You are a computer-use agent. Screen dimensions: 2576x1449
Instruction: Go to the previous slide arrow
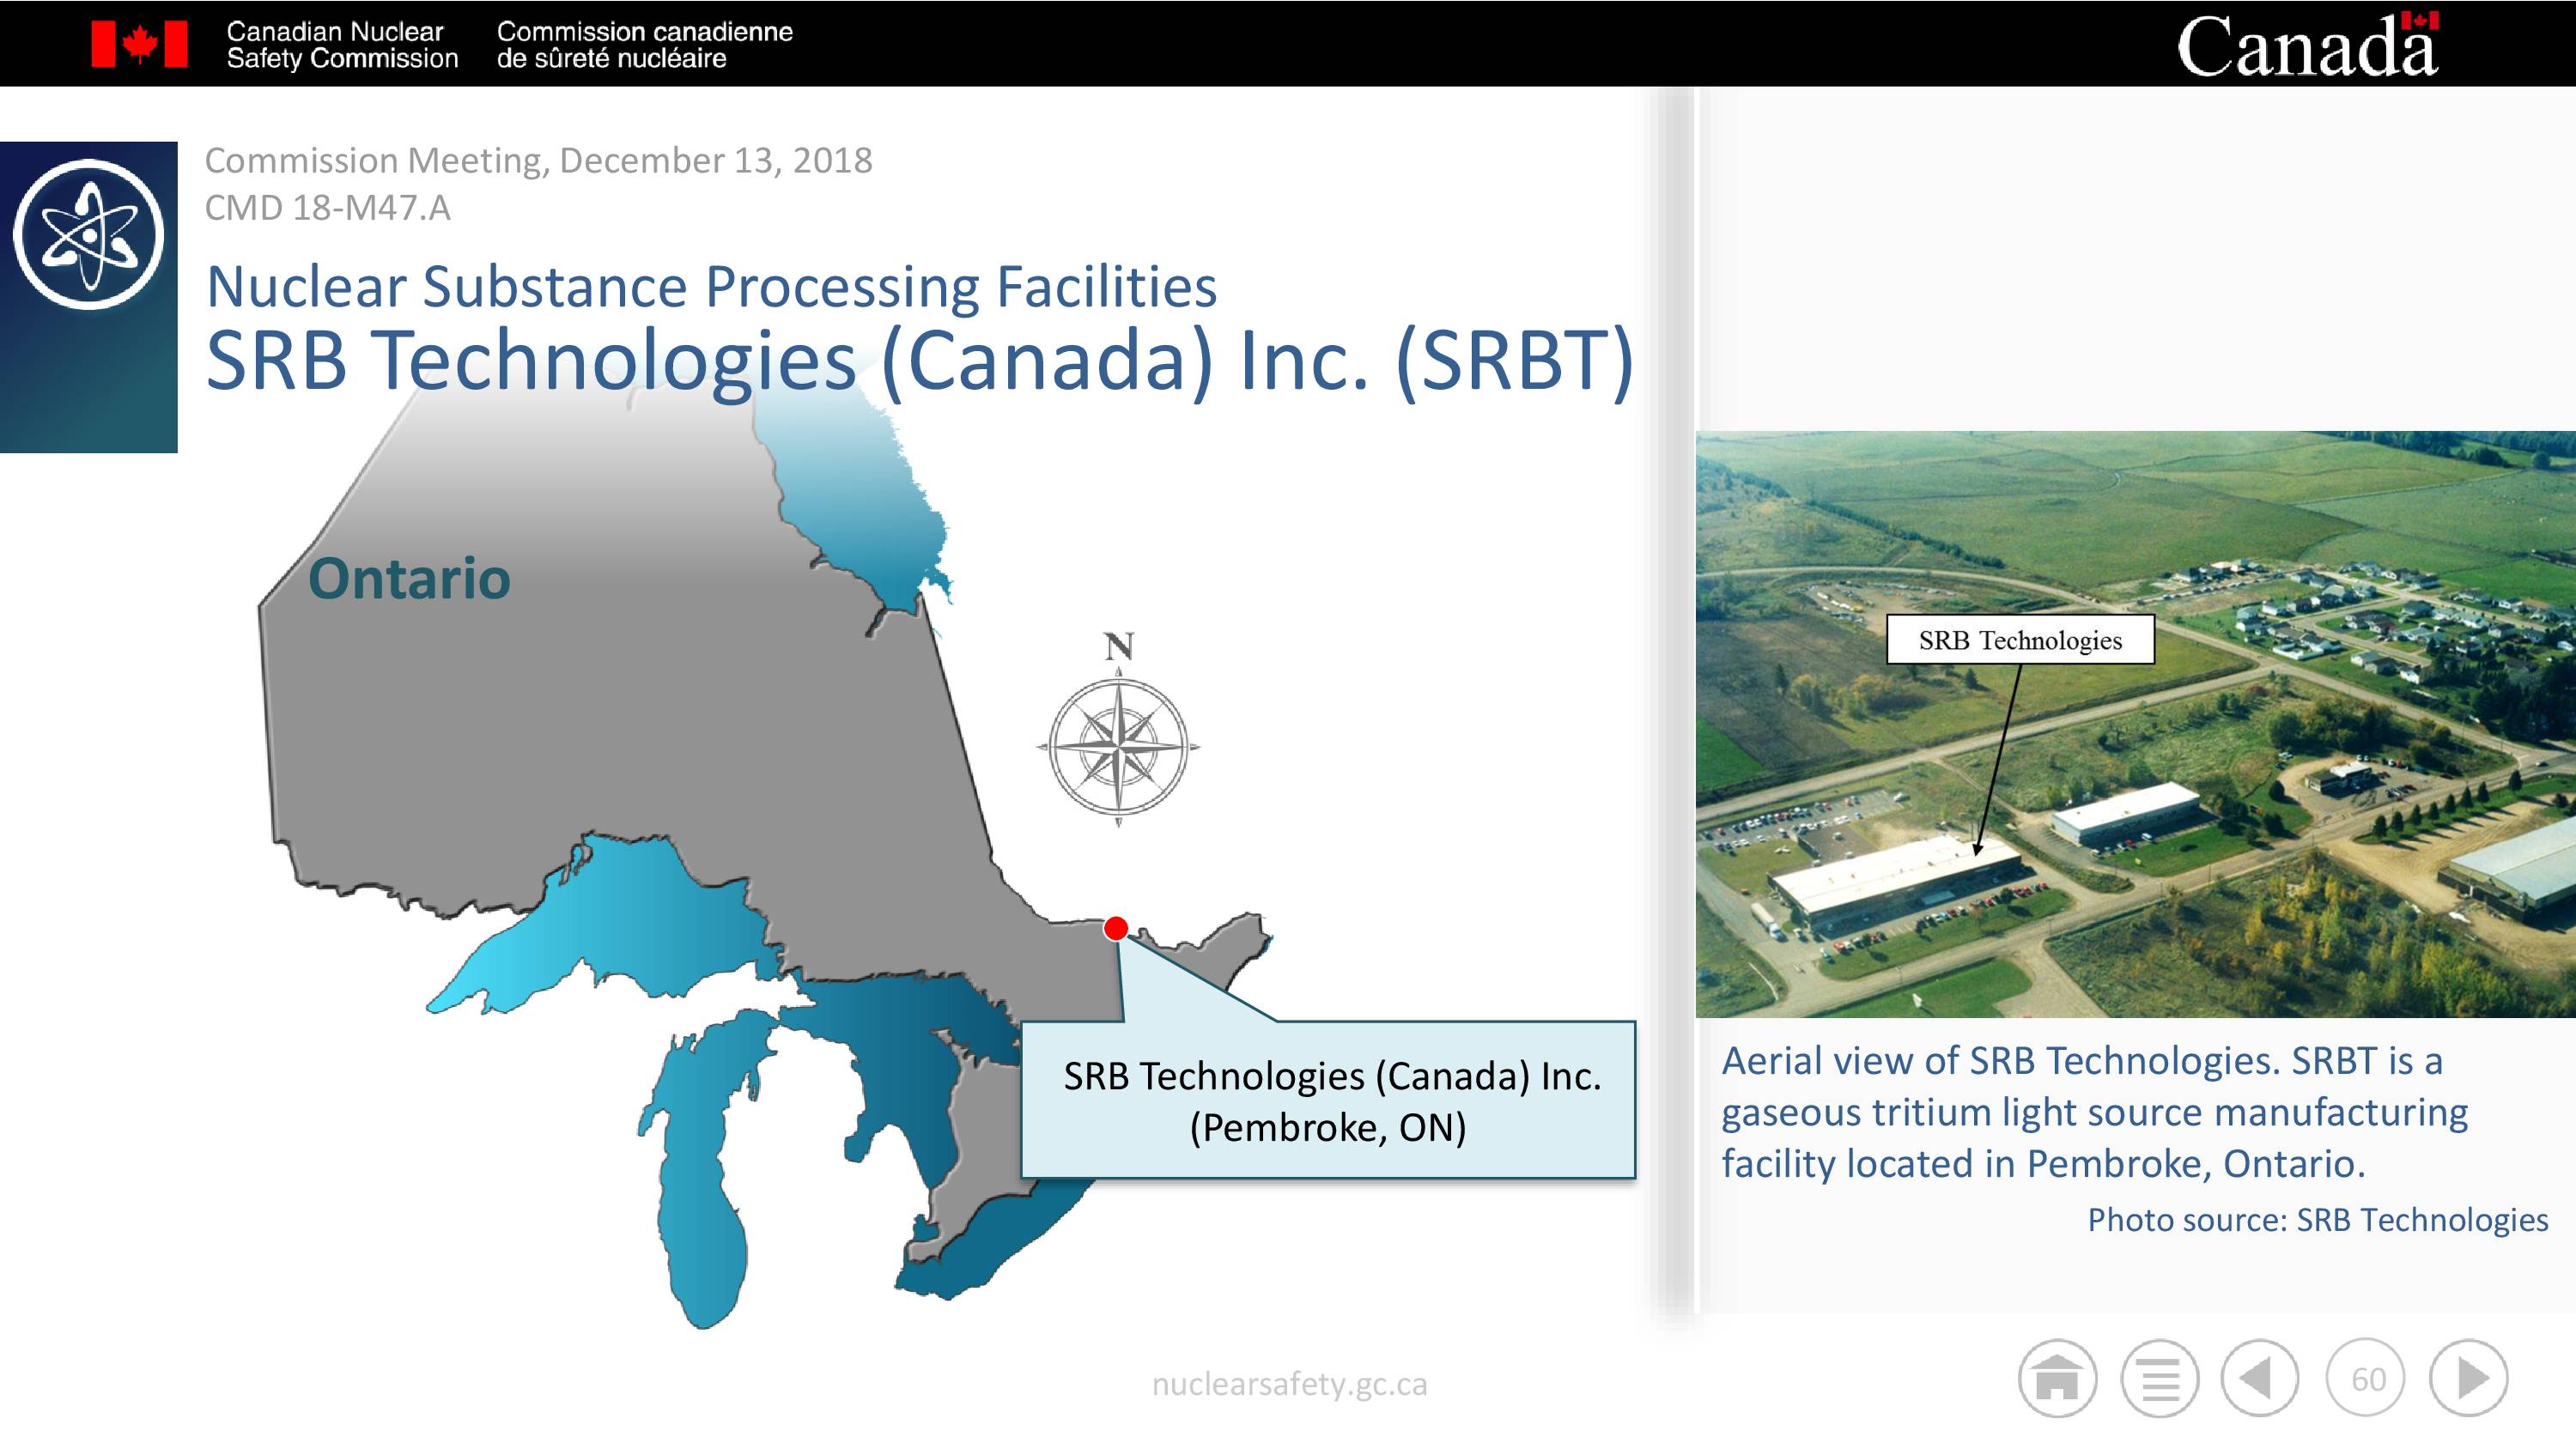[2260, 1379]
